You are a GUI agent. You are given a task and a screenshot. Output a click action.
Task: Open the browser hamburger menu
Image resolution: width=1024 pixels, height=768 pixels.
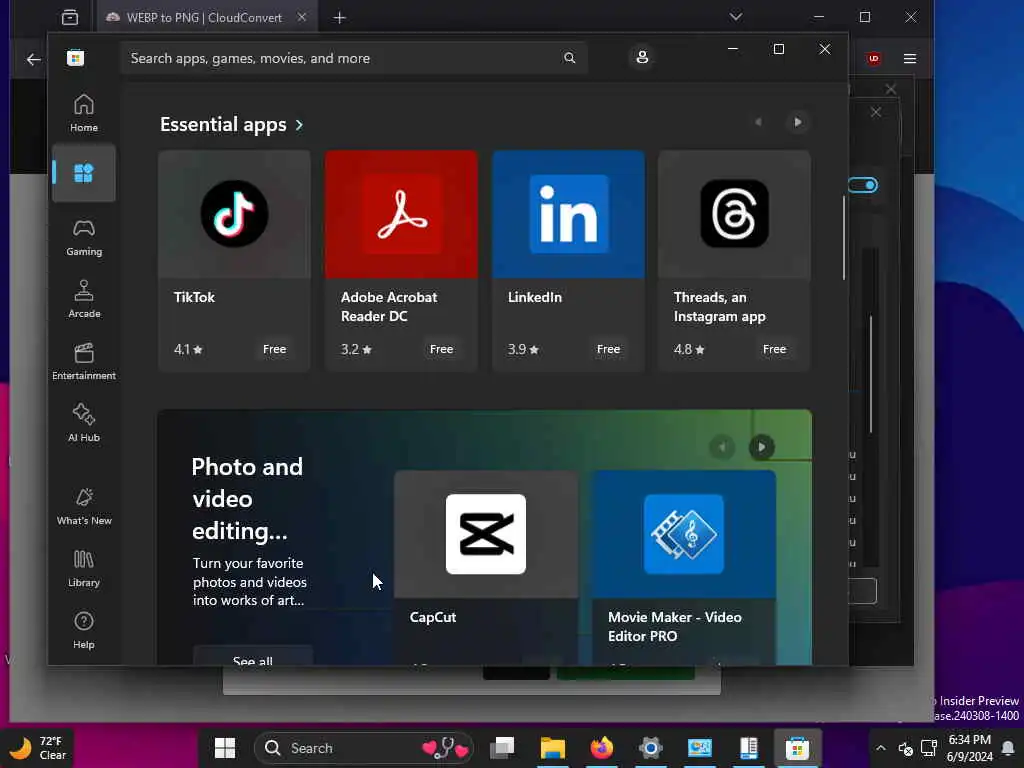click(910, 59)
